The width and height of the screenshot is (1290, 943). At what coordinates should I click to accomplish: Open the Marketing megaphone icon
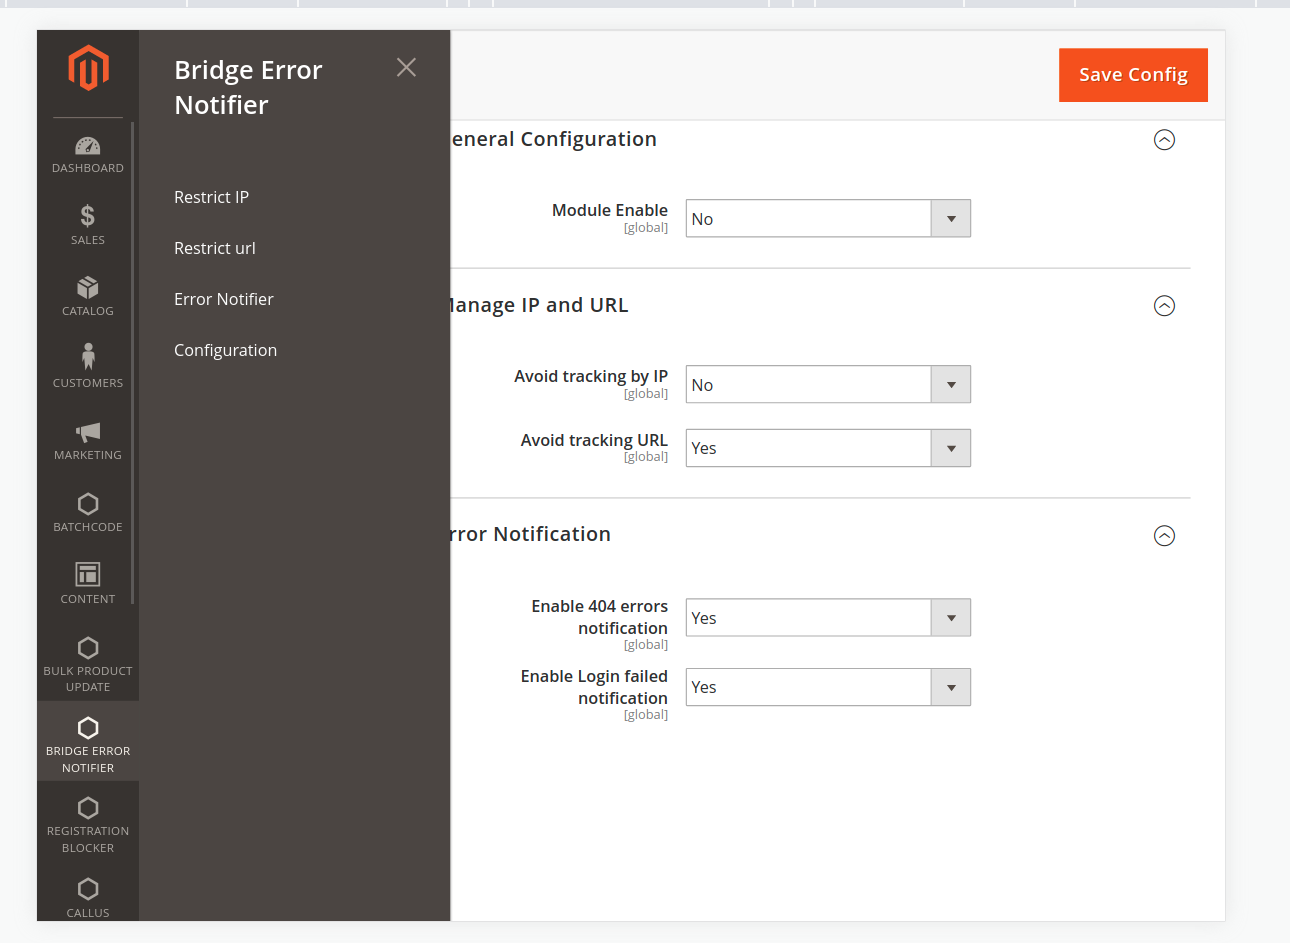tap(88, 432)
